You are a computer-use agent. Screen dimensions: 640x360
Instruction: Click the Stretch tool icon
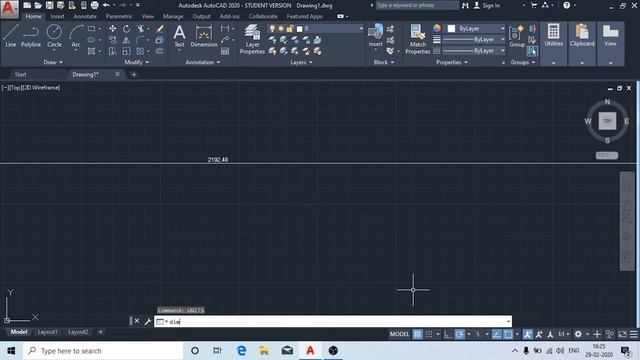(x=112, y=51)
